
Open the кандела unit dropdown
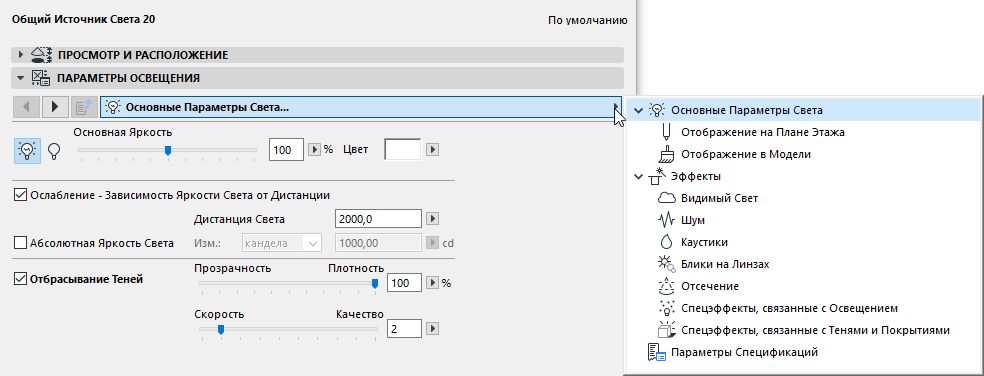281,243
